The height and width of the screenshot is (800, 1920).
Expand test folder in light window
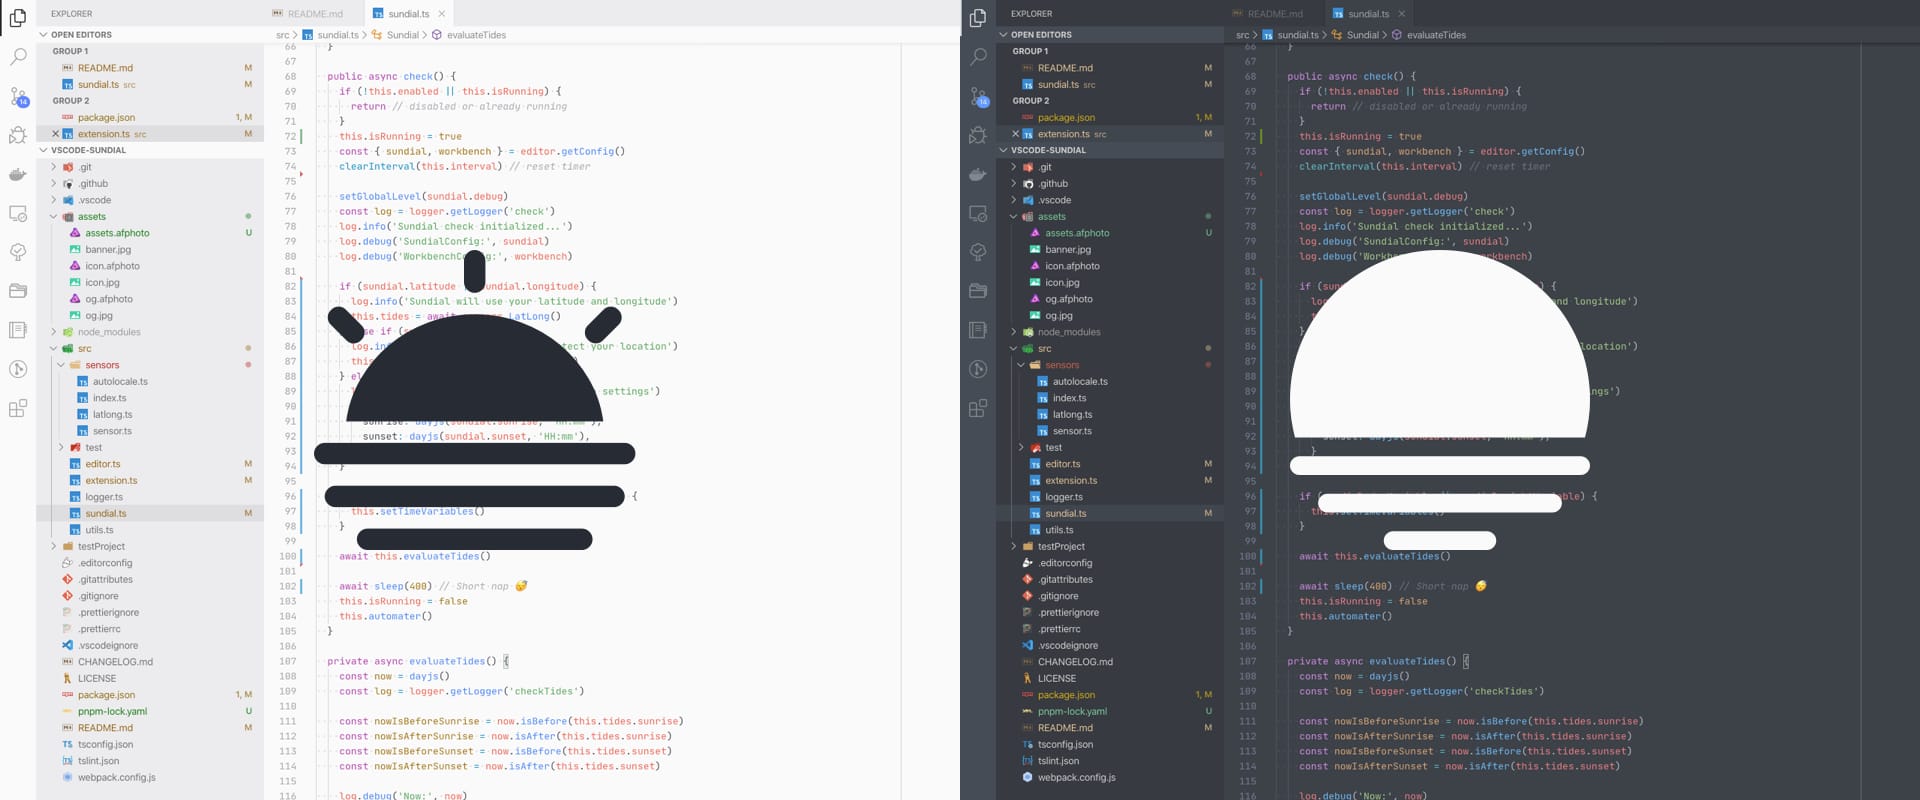(x=61, y=448)
